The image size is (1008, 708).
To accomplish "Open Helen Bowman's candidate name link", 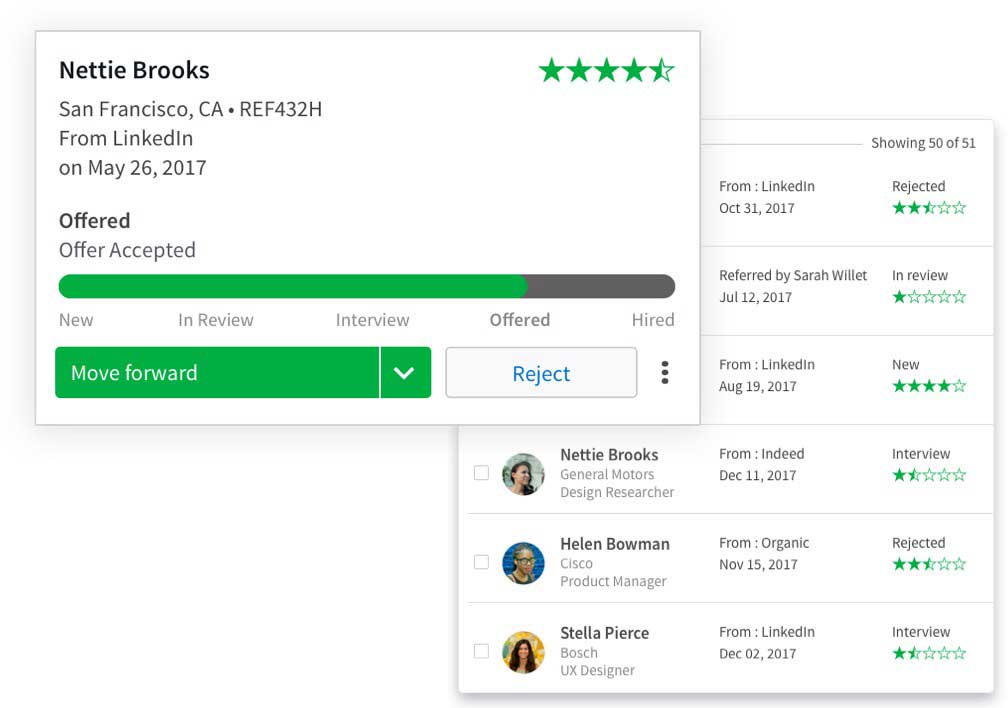I will (x=614, y=544).
